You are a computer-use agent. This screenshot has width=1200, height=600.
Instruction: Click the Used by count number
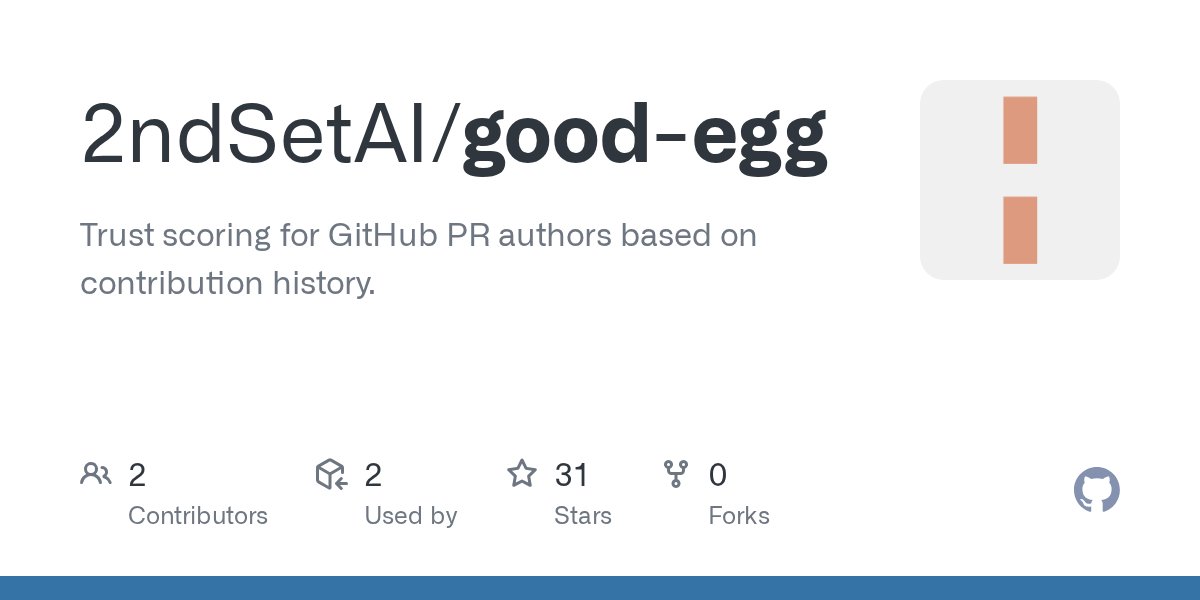[x=373, y=475]
